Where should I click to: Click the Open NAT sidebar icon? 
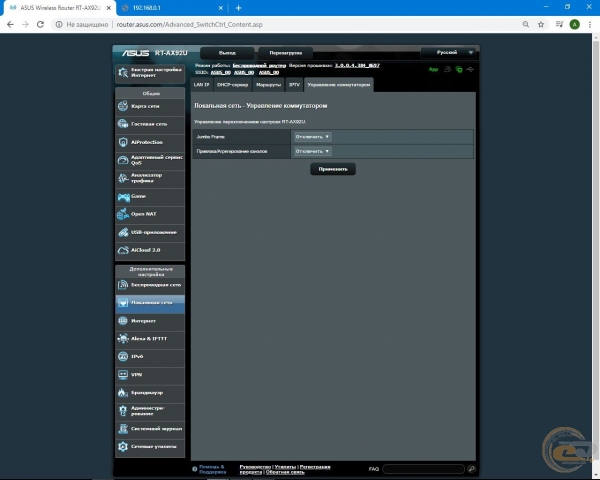point(124,213)
